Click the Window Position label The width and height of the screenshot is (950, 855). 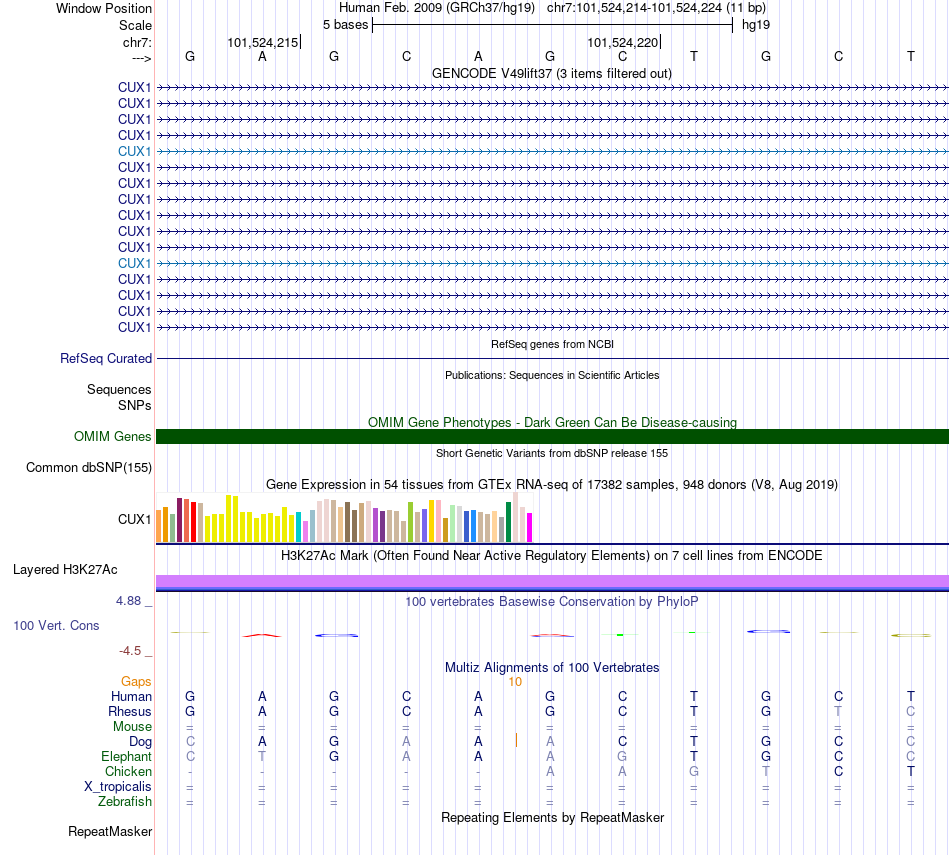pos(104,8)
